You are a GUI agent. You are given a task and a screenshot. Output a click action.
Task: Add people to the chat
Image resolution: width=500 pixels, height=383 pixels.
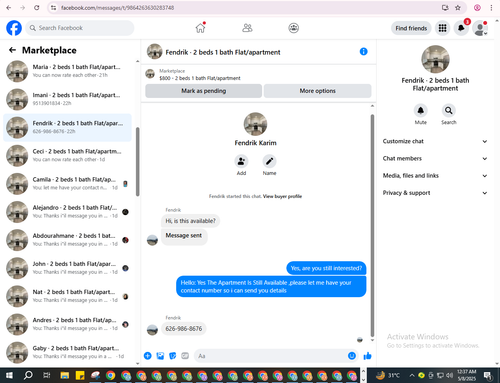pos(241,161)
